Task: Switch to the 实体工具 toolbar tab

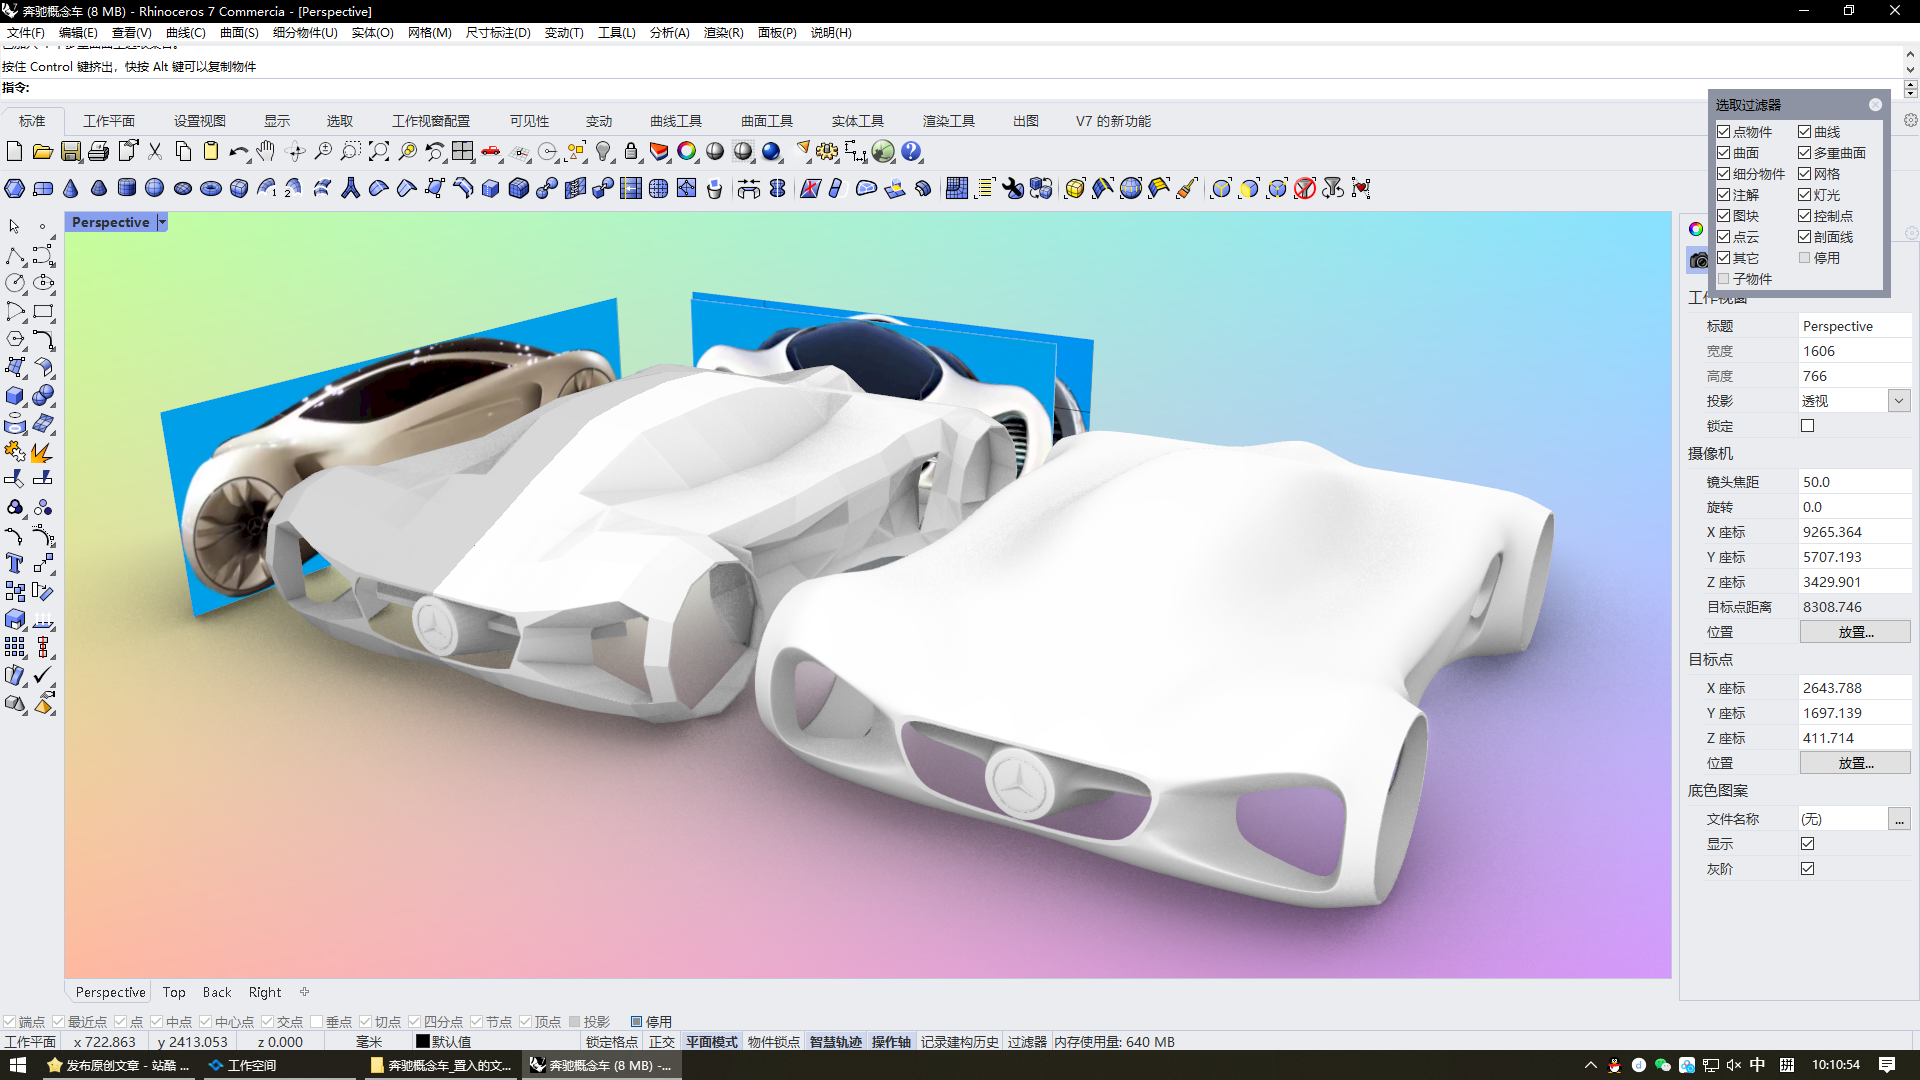Action: pyautogui.click(x=857, y=121)
